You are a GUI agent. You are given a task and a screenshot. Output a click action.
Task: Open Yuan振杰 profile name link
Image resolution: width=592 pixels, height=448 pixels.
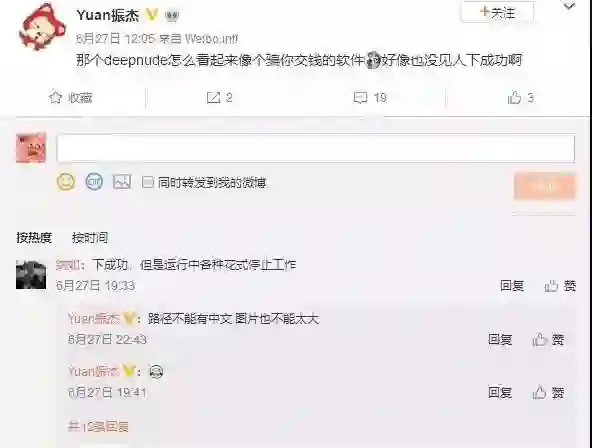pyautogui.click(x=108, y=15)
